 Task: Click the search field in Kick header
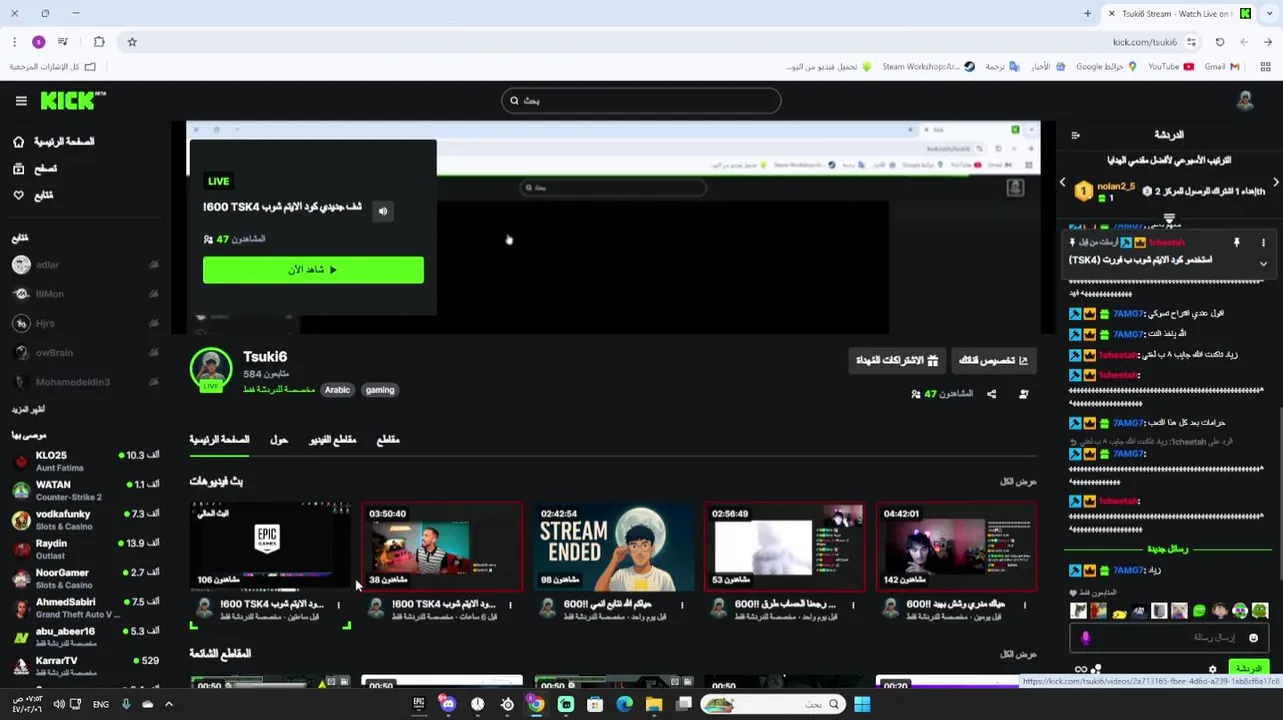coord(641,100)
